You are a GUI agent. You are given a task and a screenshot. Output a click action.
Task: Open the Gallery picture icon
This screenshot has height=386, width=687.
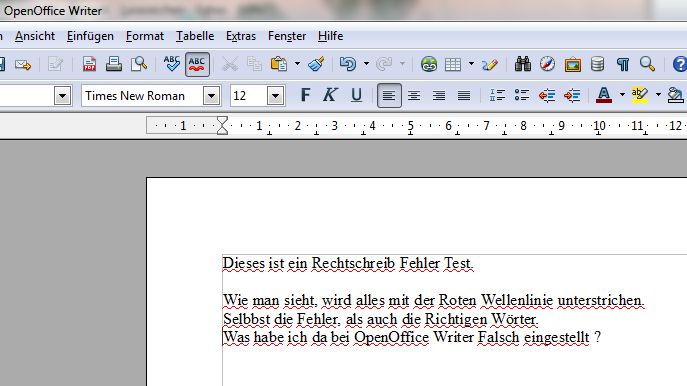pos(572,65)
